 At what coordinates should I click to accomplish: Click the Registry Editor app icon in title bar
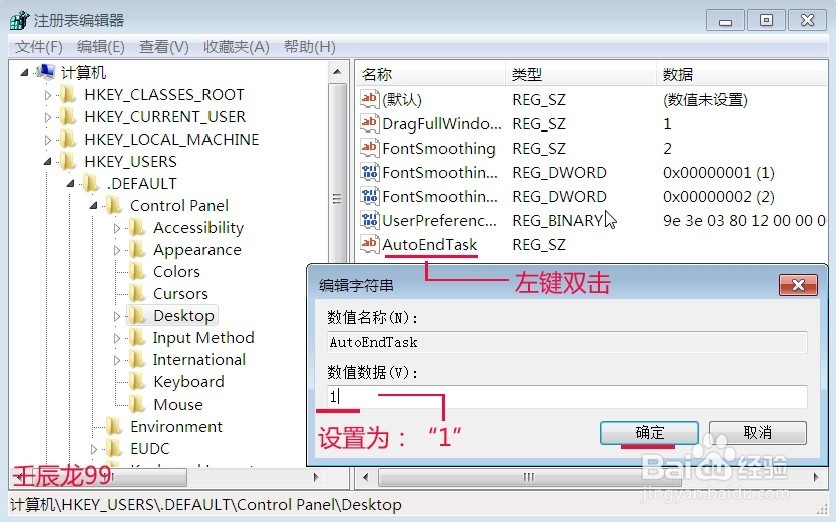pyautogui.click(x=19, y=20)
